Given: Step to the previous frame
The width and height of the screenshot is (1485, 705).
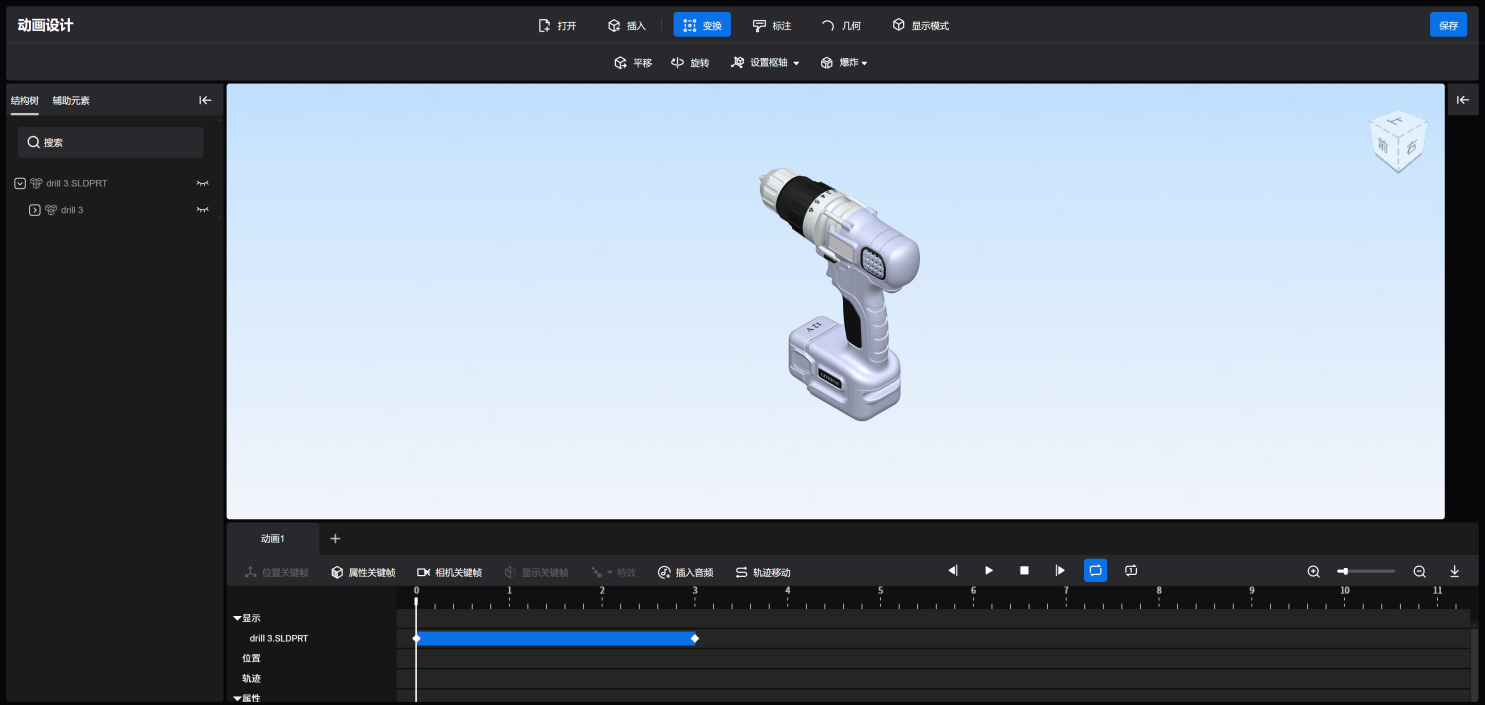Looking at the screenshot, I should pos(953,570).
